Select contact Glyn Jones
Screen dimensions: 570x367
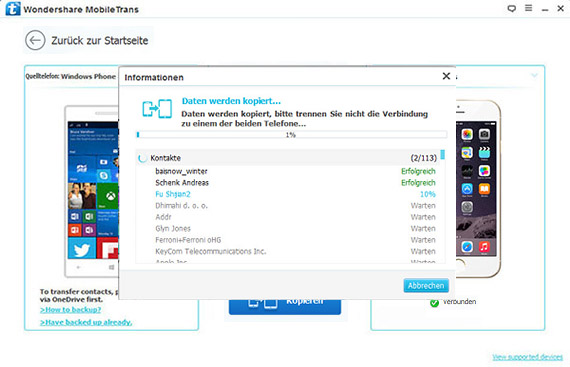pyautogui.click(x=173, y=229)
